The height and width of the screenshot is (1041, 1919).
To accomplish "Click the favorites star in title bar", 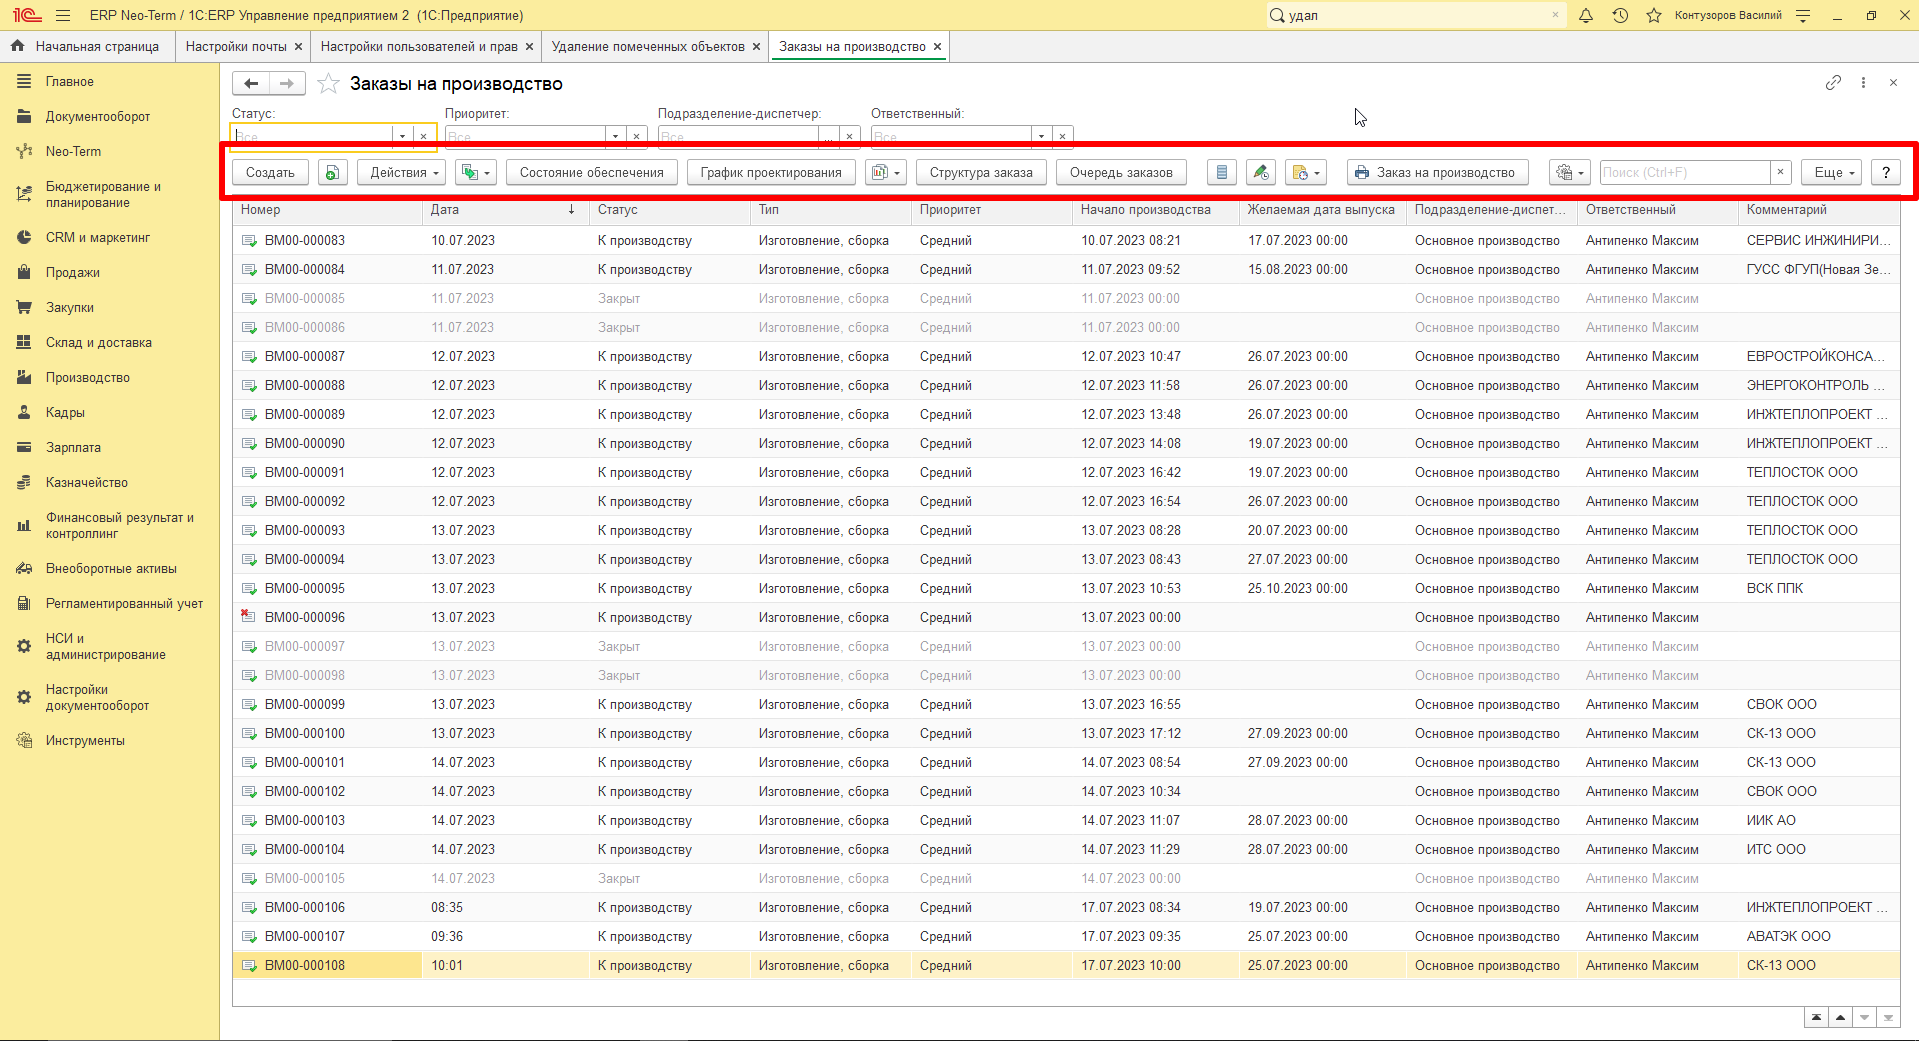I will pos(1654,15).
